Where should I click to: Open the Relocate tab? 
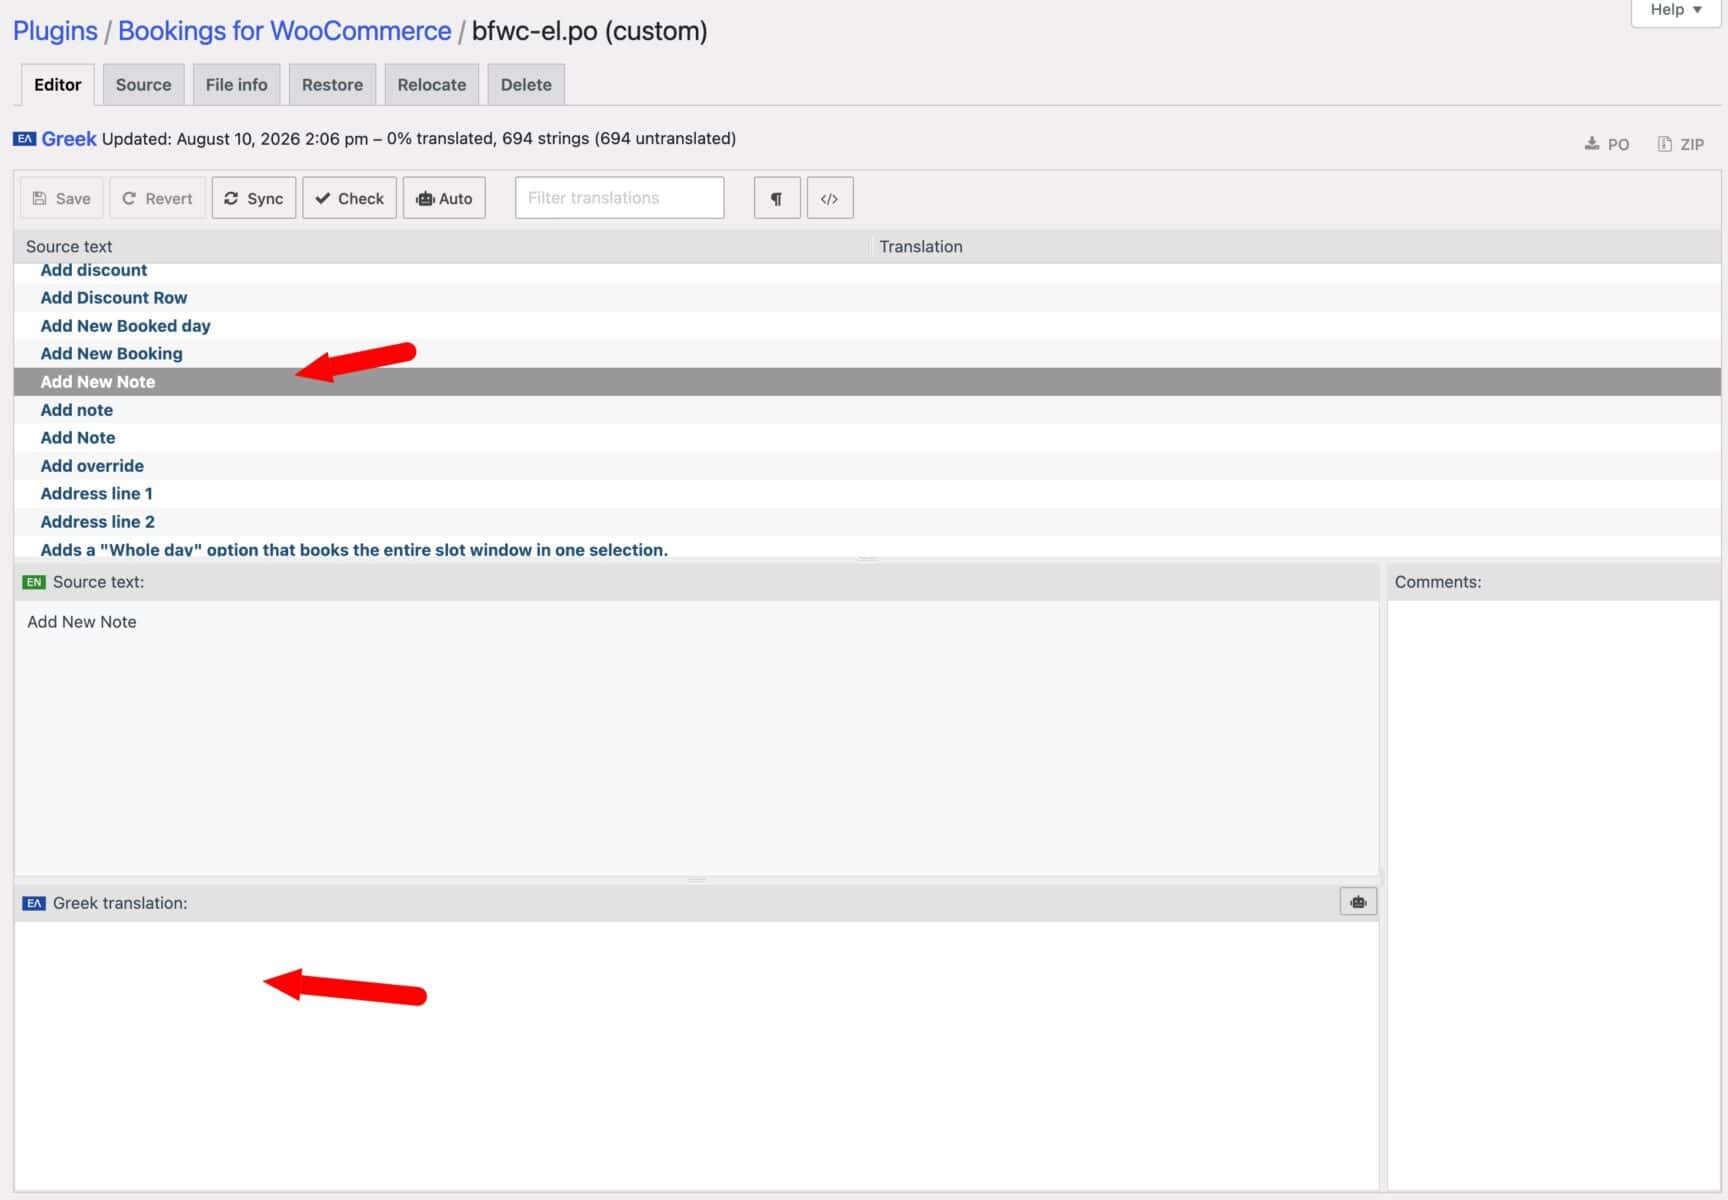tap(432, 85)
